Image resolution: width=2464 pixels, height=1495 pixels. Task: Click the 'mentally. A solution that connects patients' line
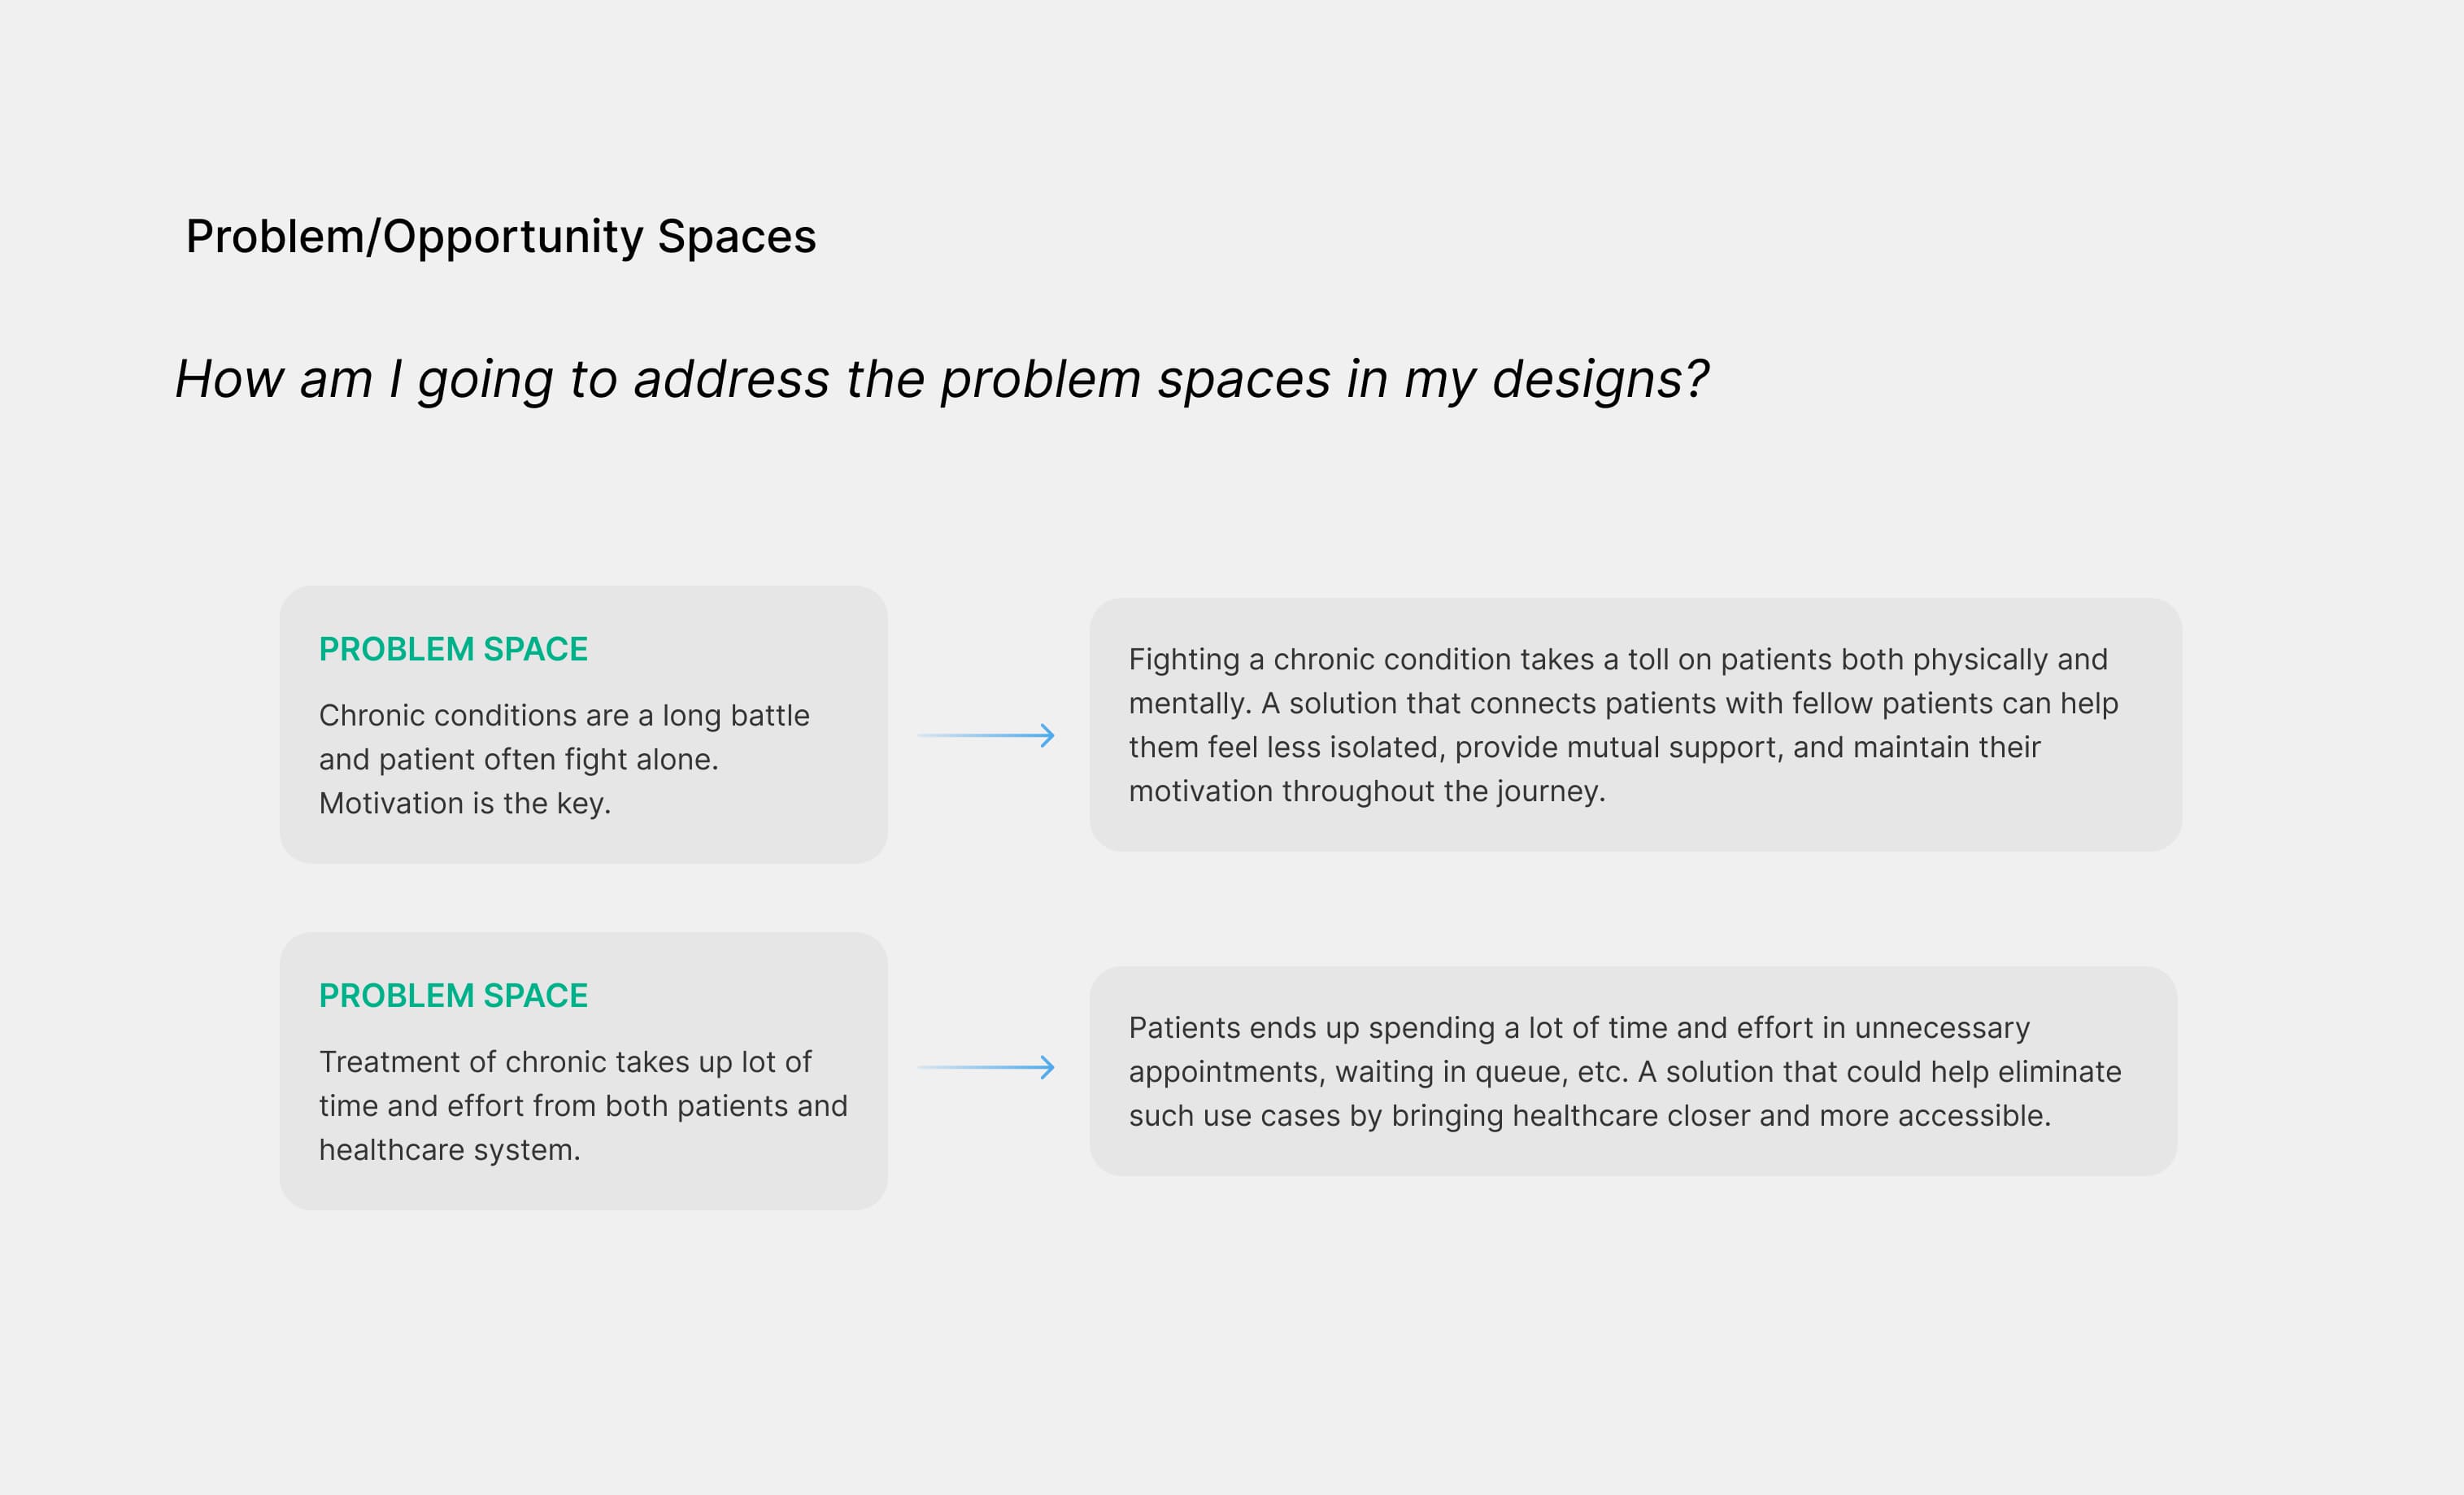pyautogui.click(x=1623, y=703)
